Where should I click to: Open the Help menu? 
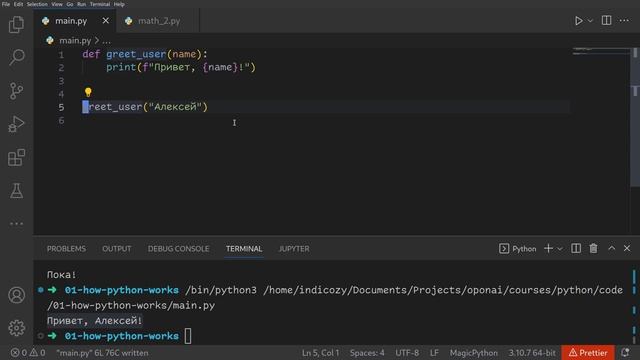click(x=119, y=4)
